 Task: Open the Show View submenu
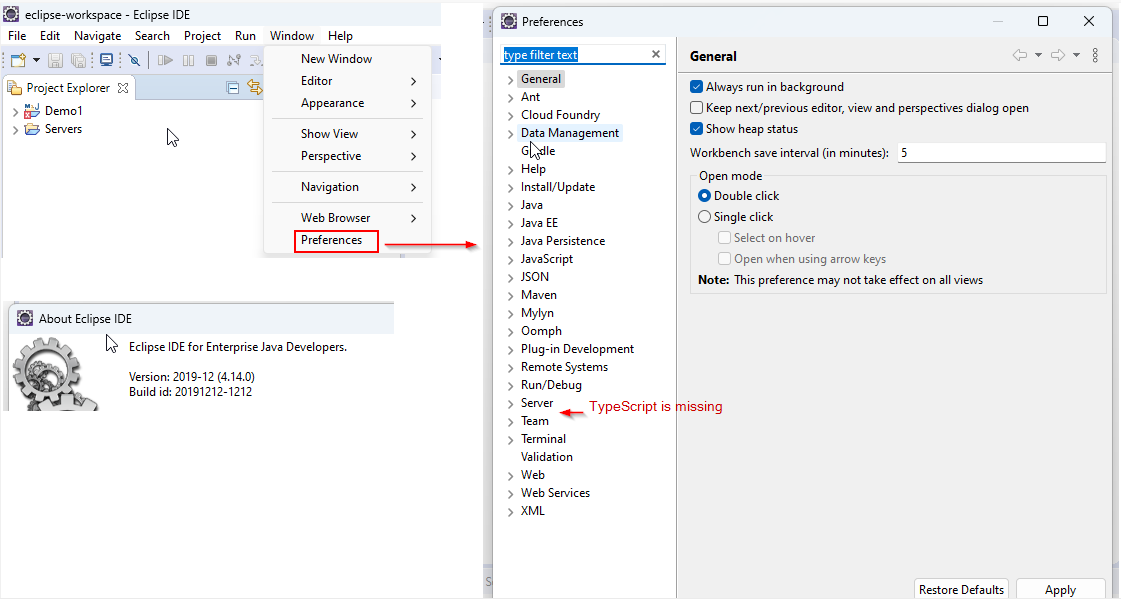coord(347,134)
